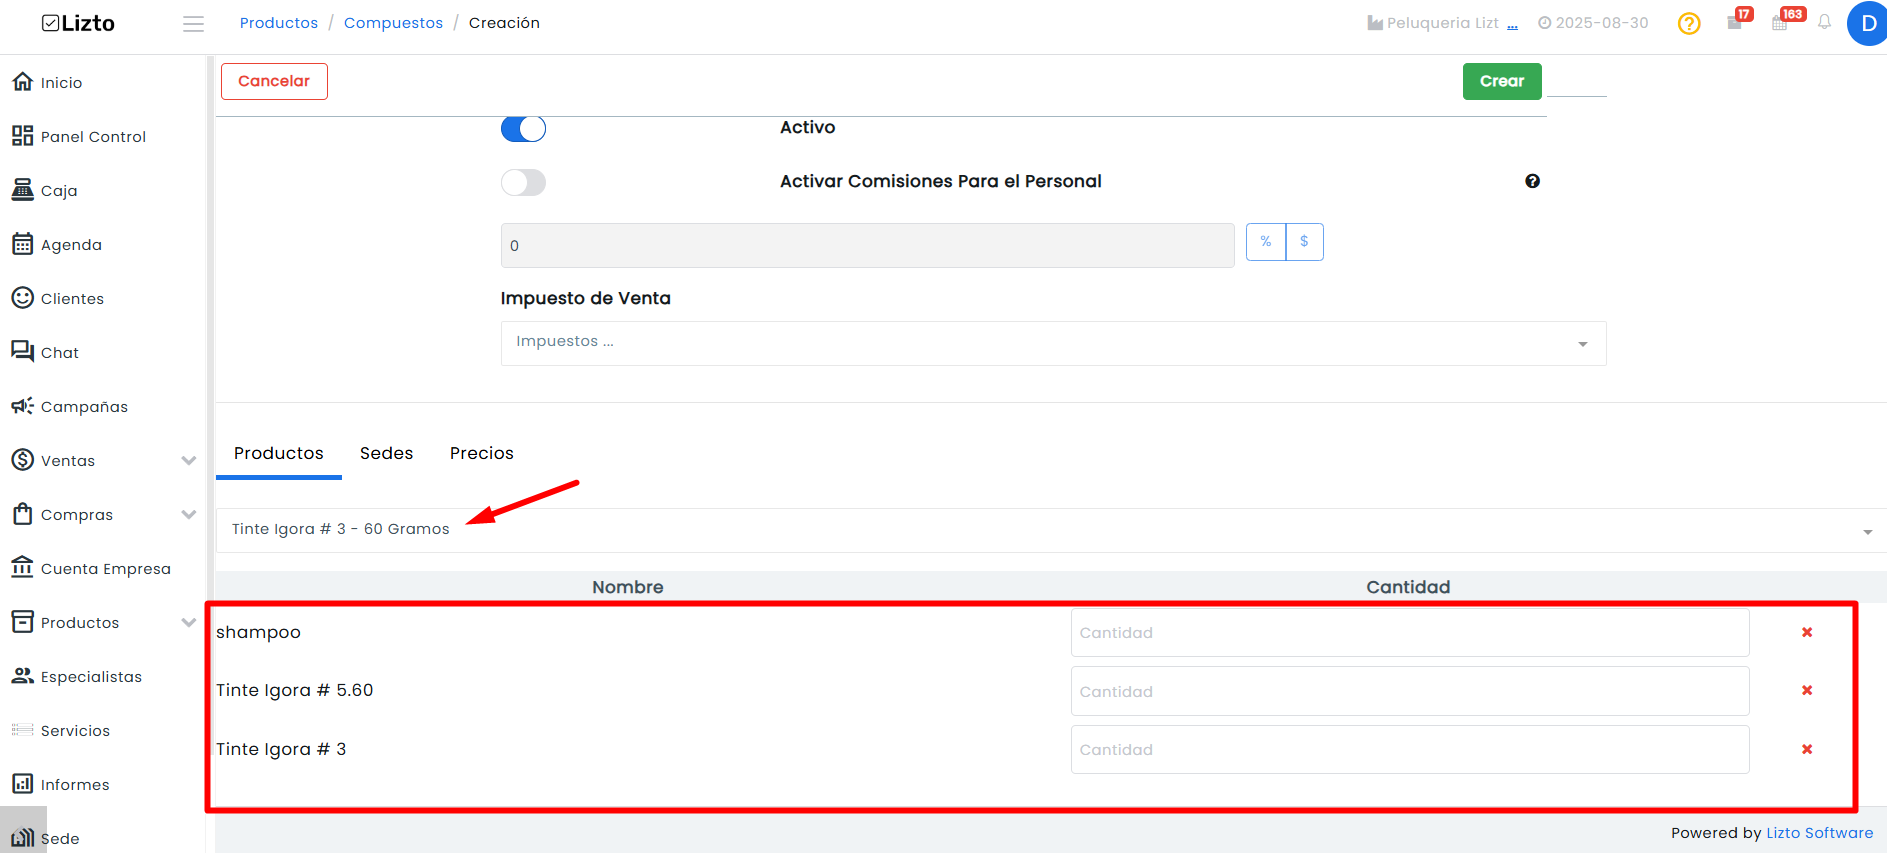Delete Tinte Igora # 3 row
The image size is (1887, 853).
coord(1807,749)
